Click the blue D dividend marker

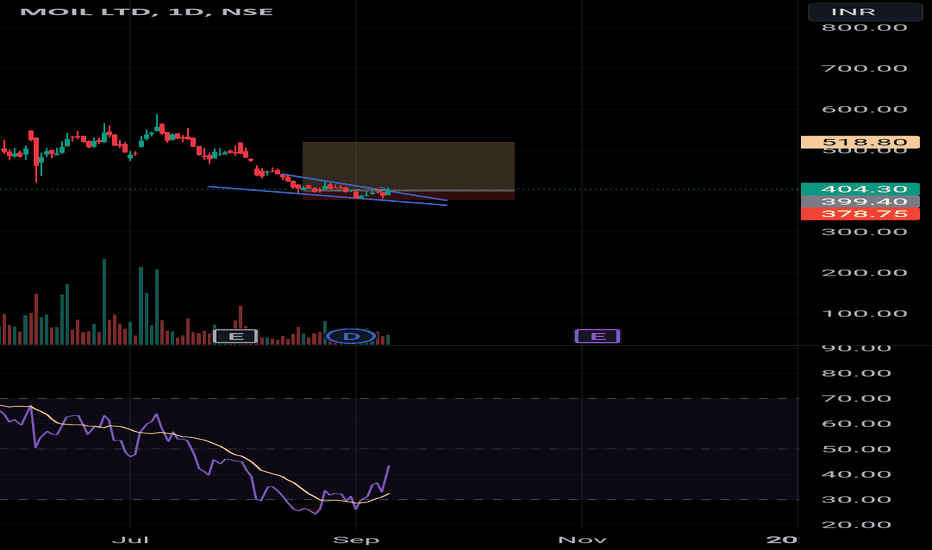click(x=351, y=337)
